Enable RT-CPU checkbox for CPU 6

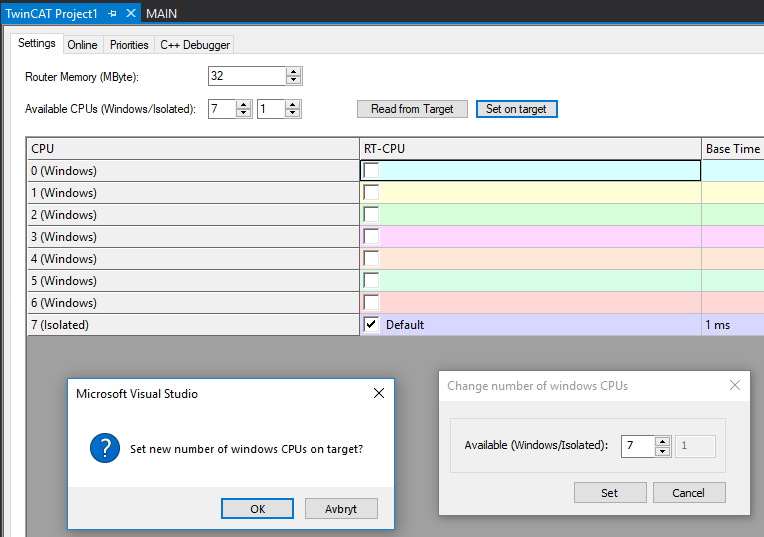[x=371, y=302]
